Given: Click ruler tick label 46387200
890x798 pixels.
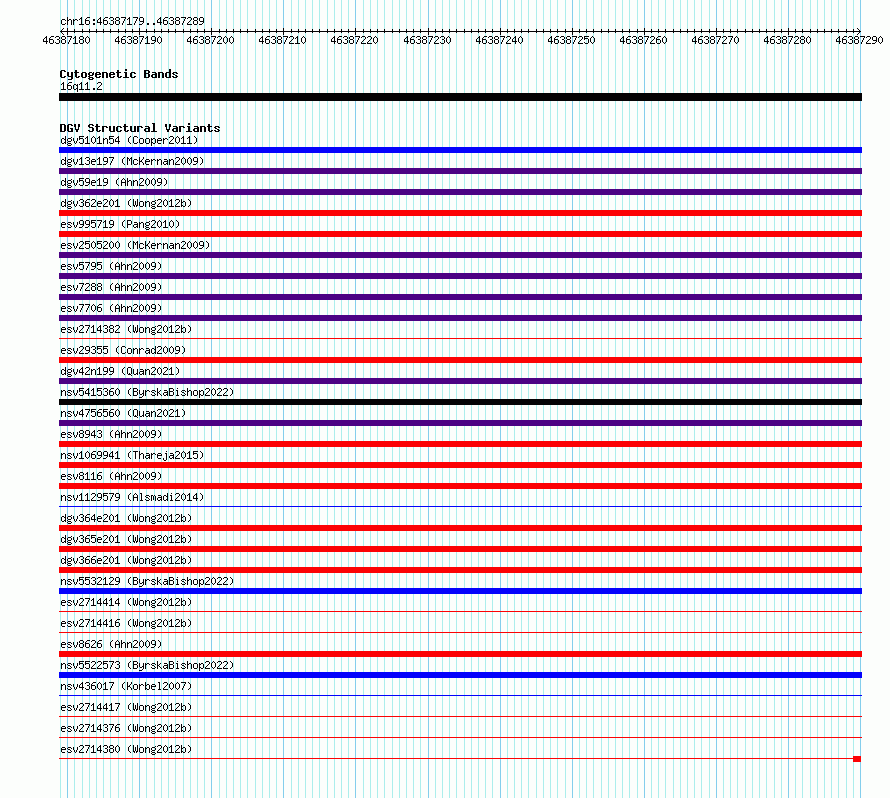Looking at the screenshot, I should click(x=211, y=40).
